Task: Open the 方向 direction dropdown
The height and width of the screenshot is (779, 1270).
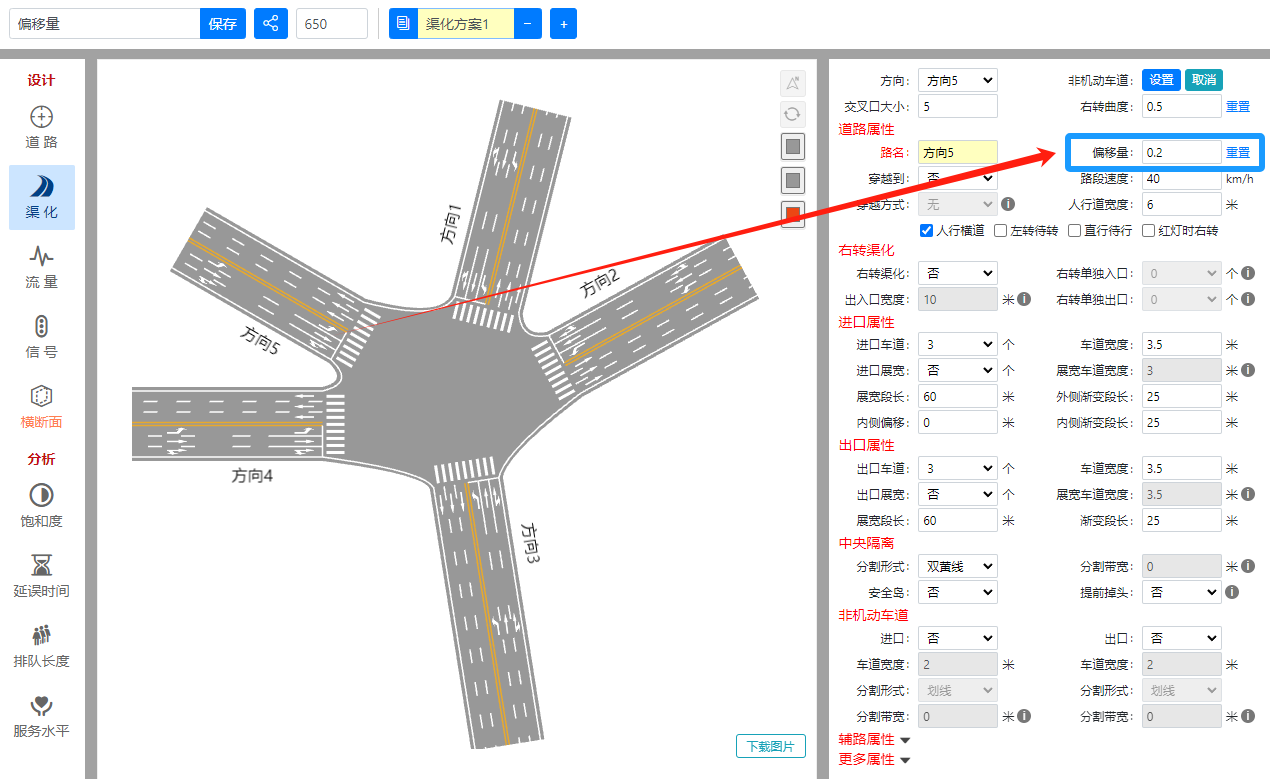Action: [957, 81]
